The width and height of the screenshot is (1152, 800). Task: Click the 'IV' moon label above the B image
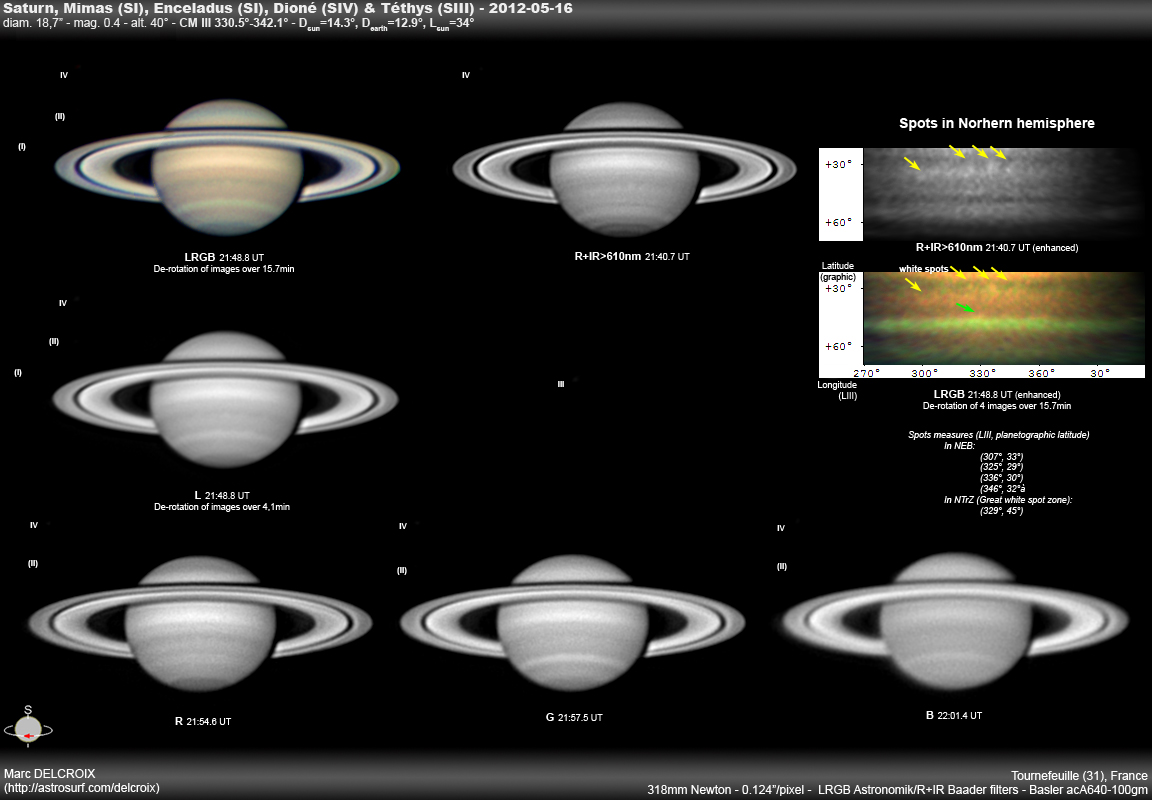781,527
